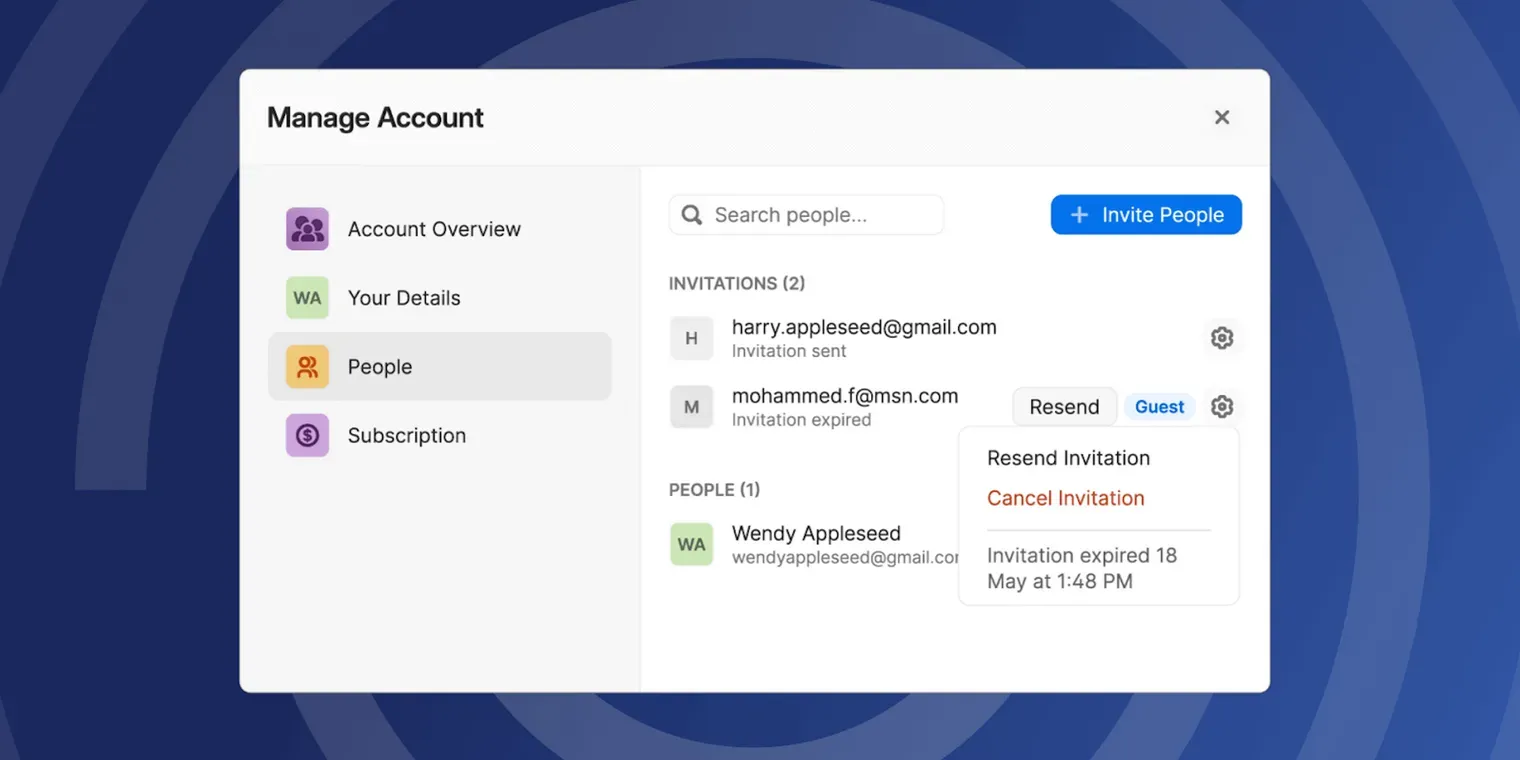Click the M avatar for Mohammed's invitation

point(691,407)
